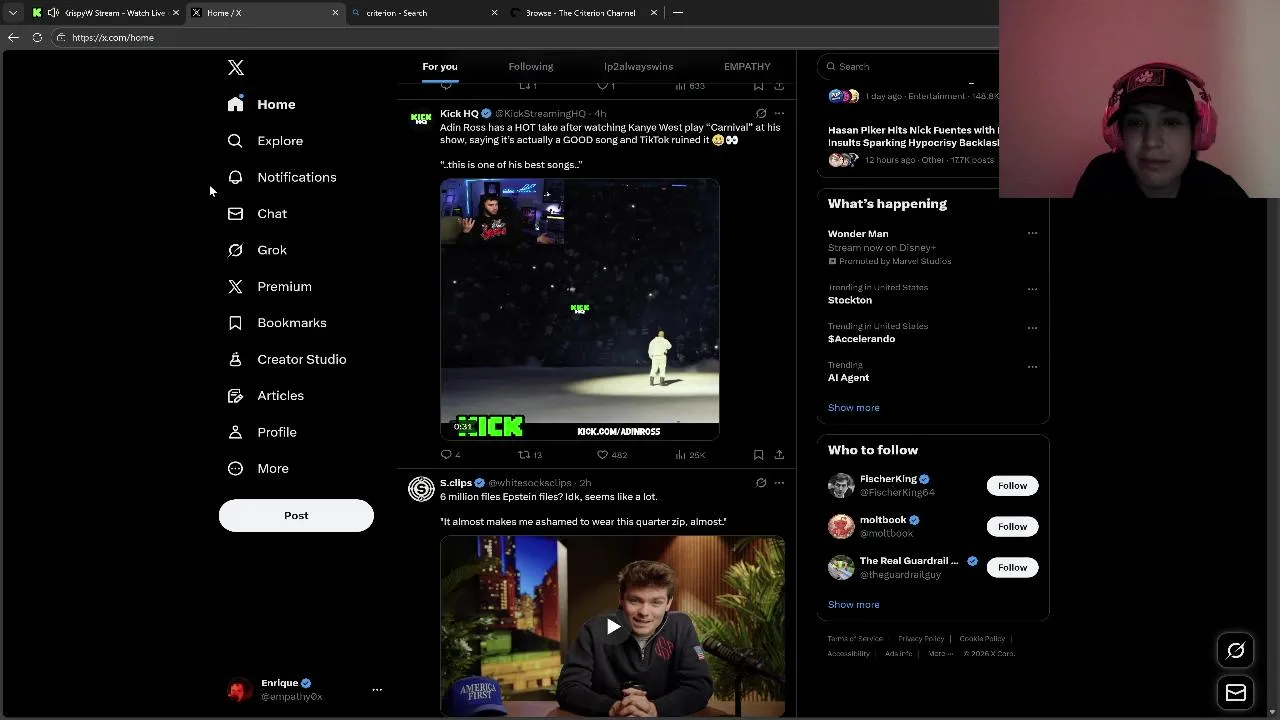
Task: Open the Privacy Policy footer link
Action: click(x=921, y=639)
